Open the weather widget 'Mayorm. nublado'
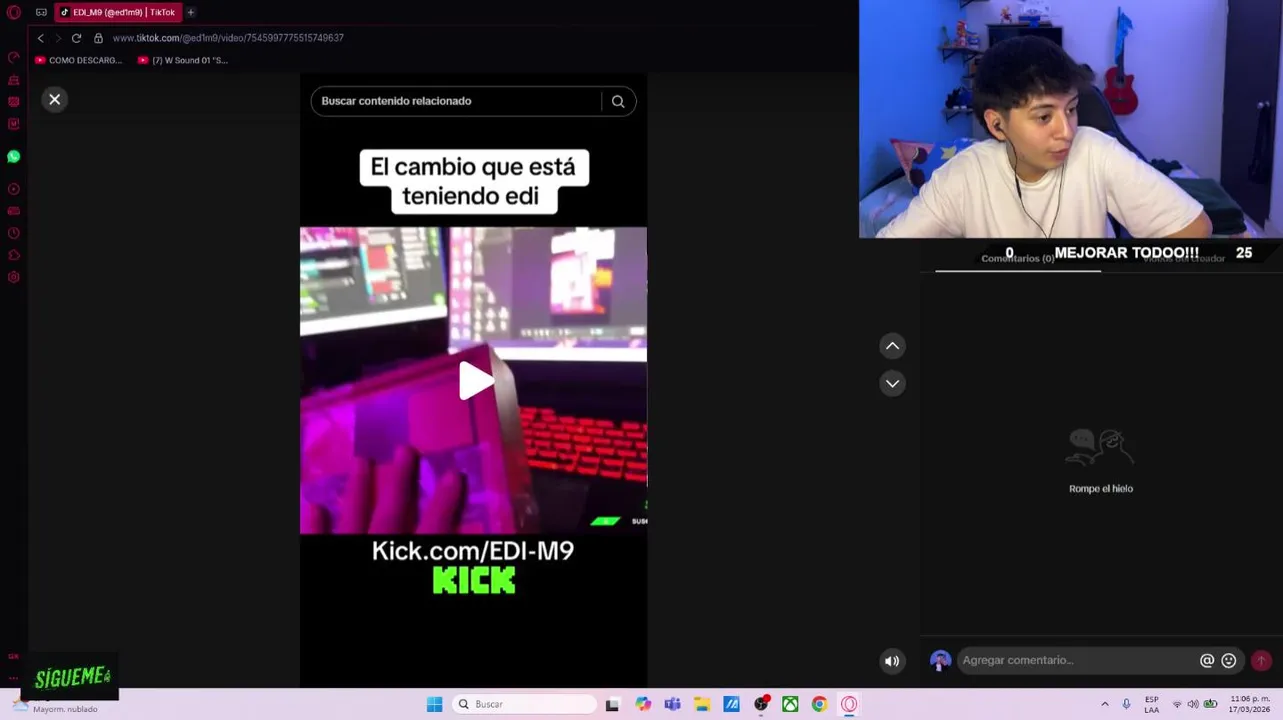This screenshot has height=720, width=1283. point(56,705)
